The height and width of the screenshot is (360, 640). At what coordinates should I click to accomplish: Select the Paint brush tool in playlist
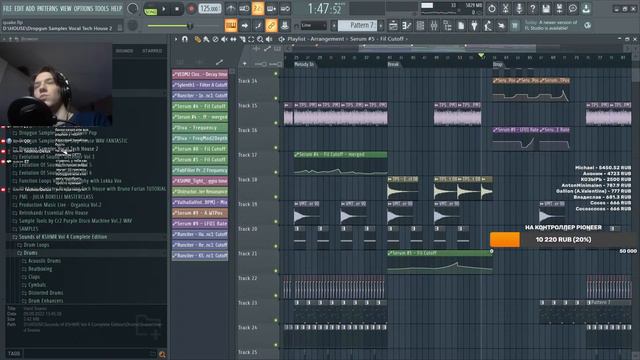pyautogui.click(x=207, y=39)
